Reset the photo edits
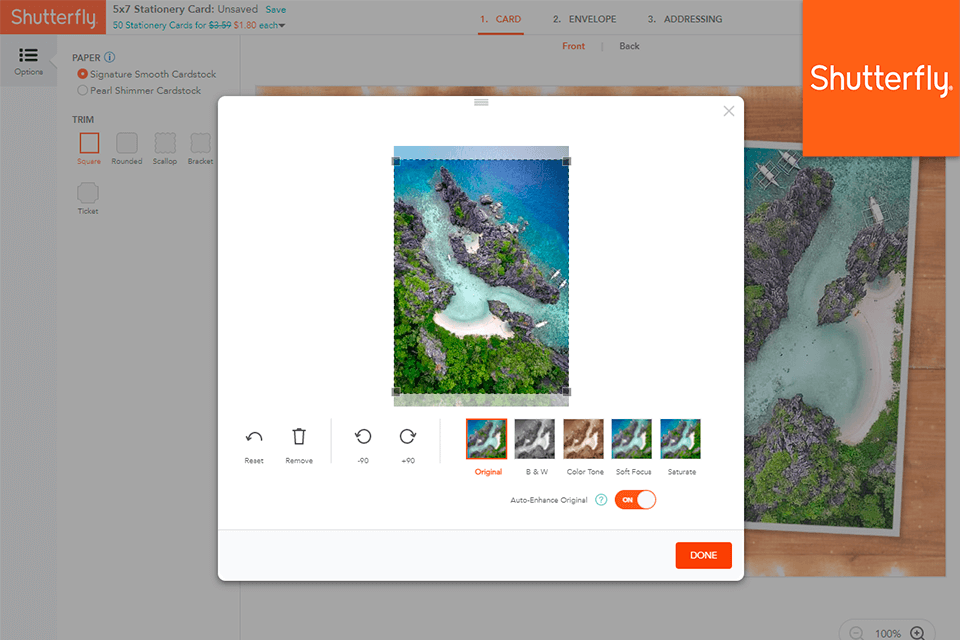 (254, 437)
